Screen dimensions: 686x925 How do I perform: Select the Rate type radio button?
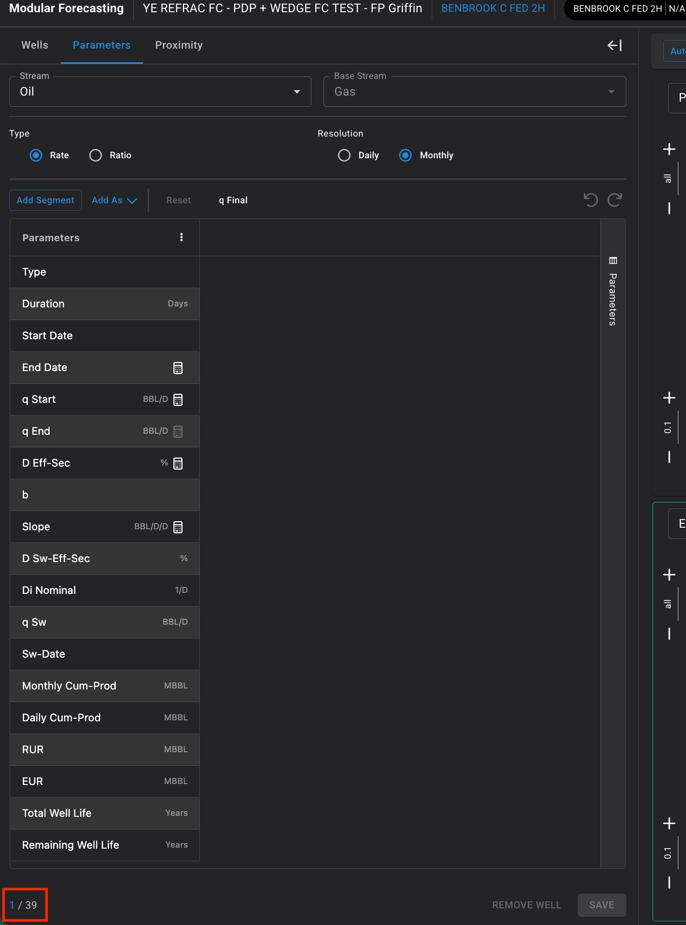[x=36, y=155]
